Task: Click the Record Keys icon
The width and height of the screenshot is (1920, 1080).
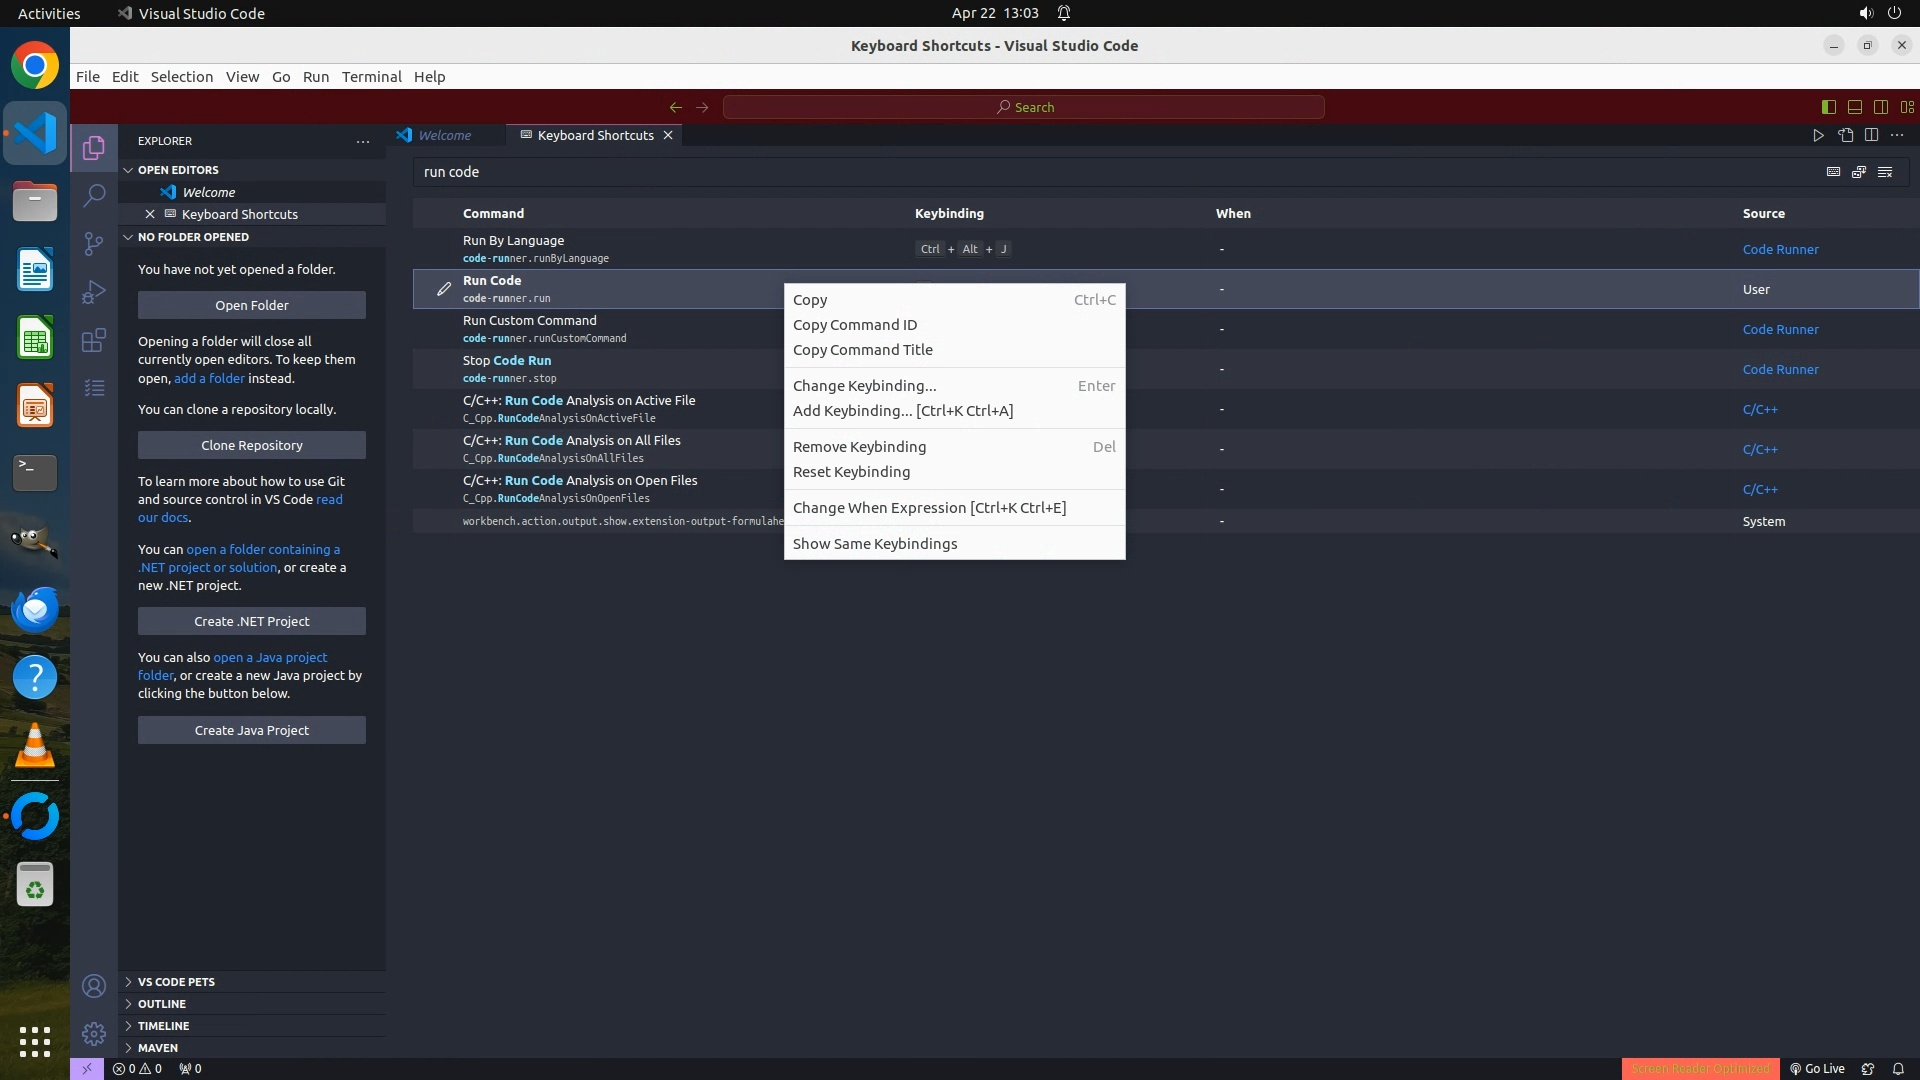Action: click(1833, 172)
